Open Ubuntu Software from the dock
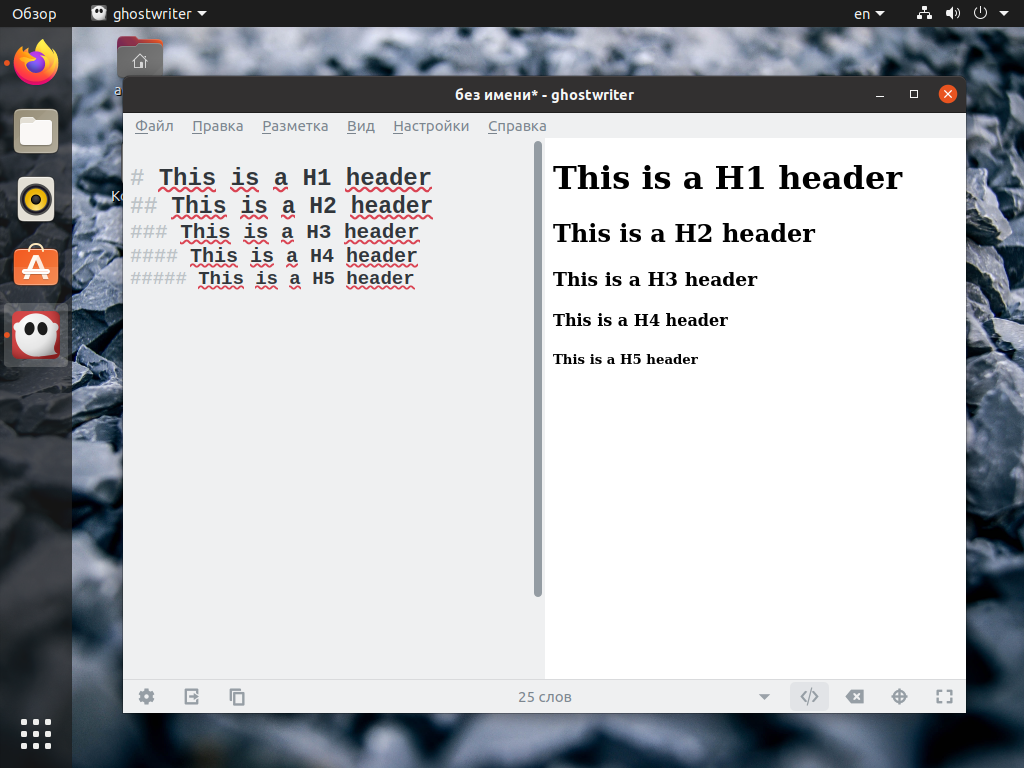Viewport: 1024px width, 768px height. click(36, 266)
